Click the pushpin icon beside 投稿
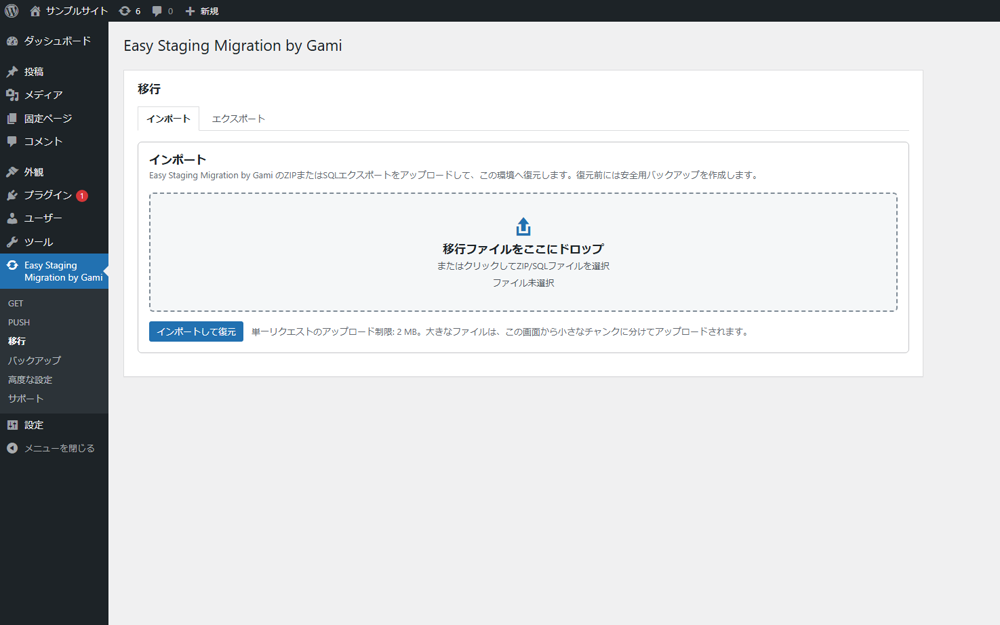The image size is (1000, 625). coord(12,71)
